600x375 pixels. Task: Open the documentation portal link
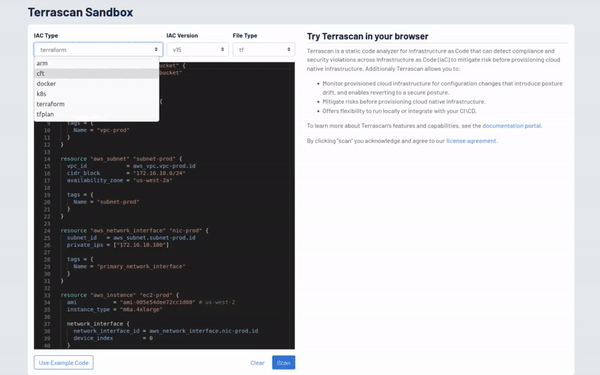click(512, 126)
